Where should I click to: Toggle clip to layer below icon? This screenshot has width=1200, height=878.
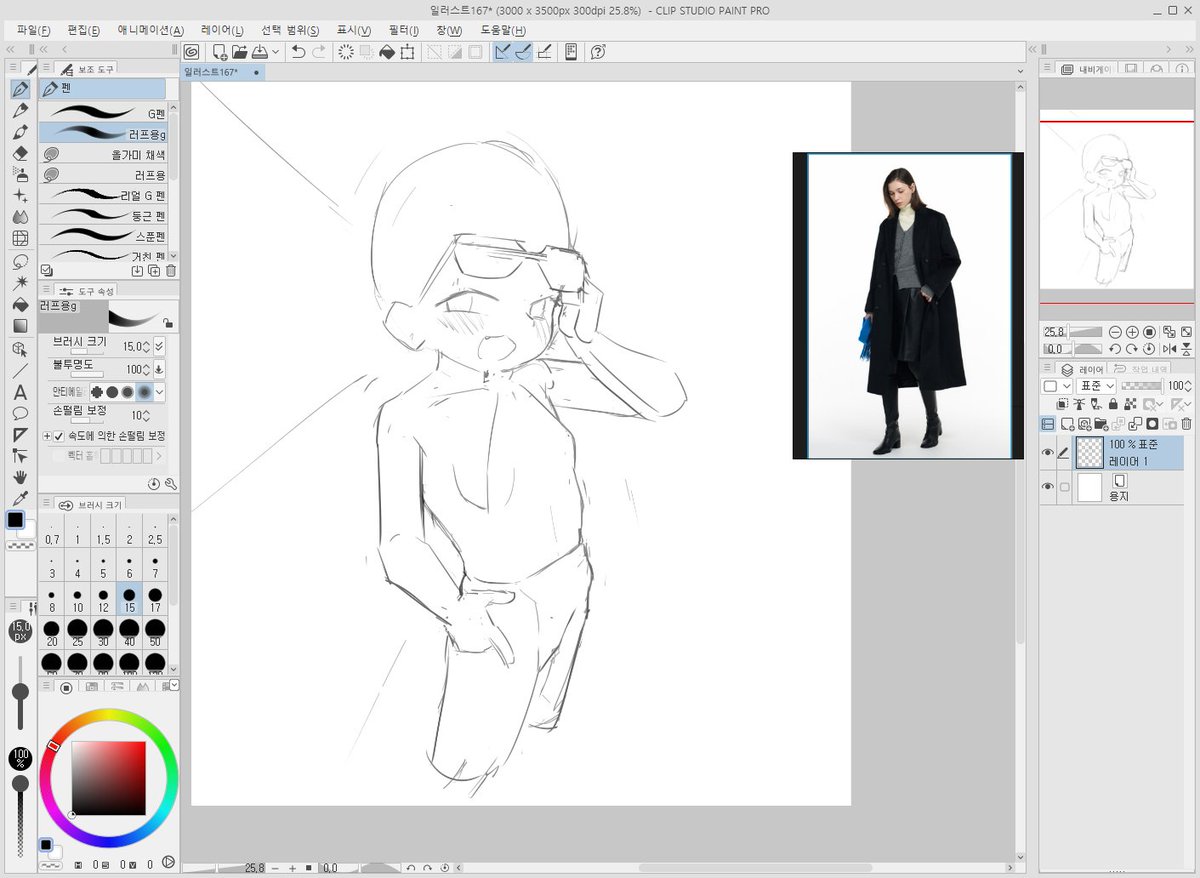coord(1064,404)
